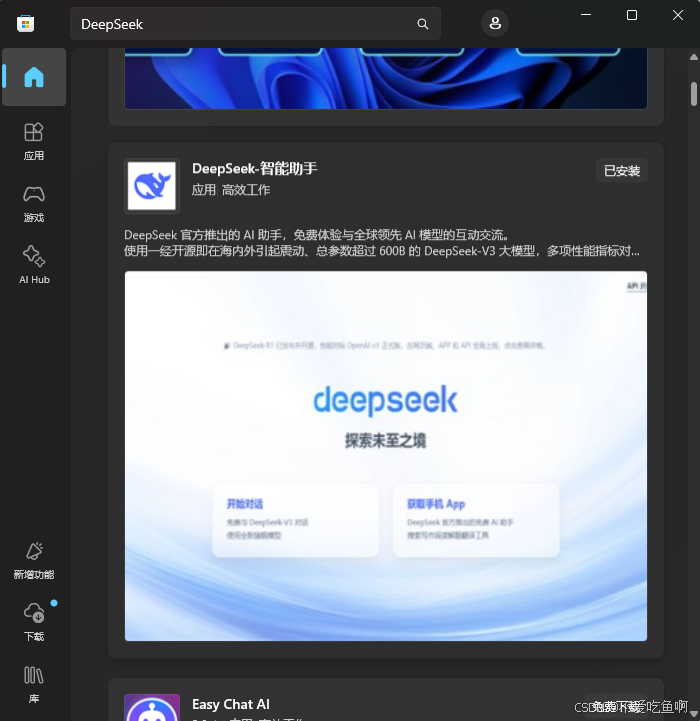
Task: Click the 应用 高效工作 category text
Action: (x=231, y=190)
